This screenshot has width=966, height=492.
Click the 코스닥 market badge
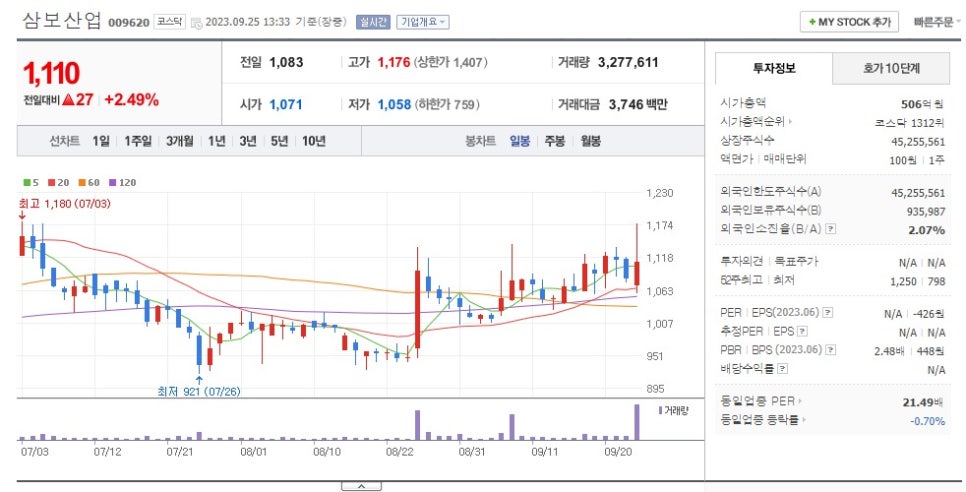click(169, 22)
